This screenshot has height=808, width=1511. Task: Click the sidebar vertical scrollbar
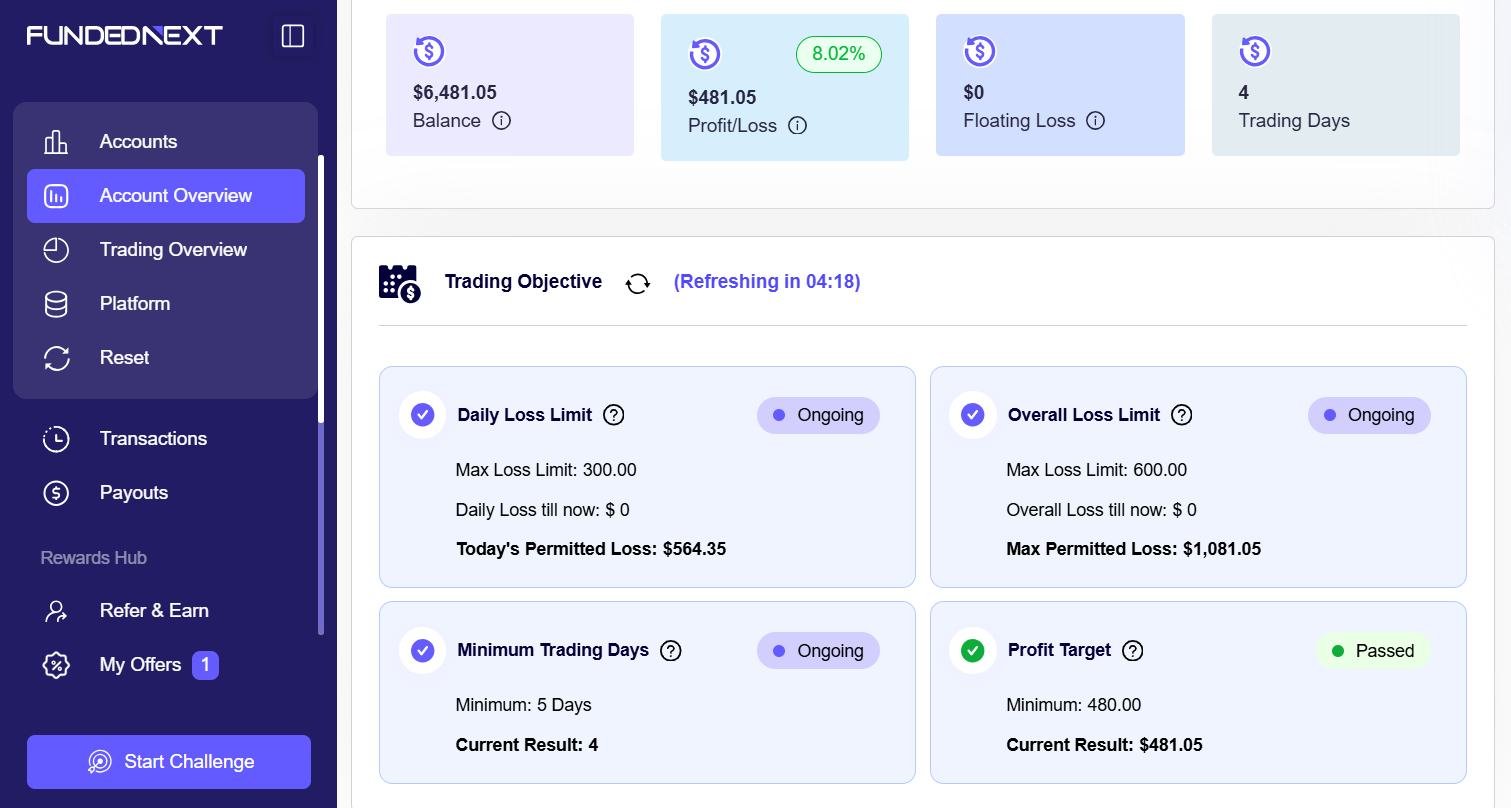pos(321,290)
